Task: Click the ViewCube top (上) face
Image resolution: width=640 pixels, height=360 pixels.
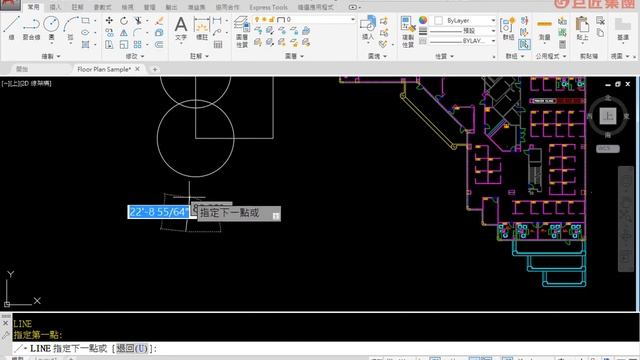Action: (608, 116)
